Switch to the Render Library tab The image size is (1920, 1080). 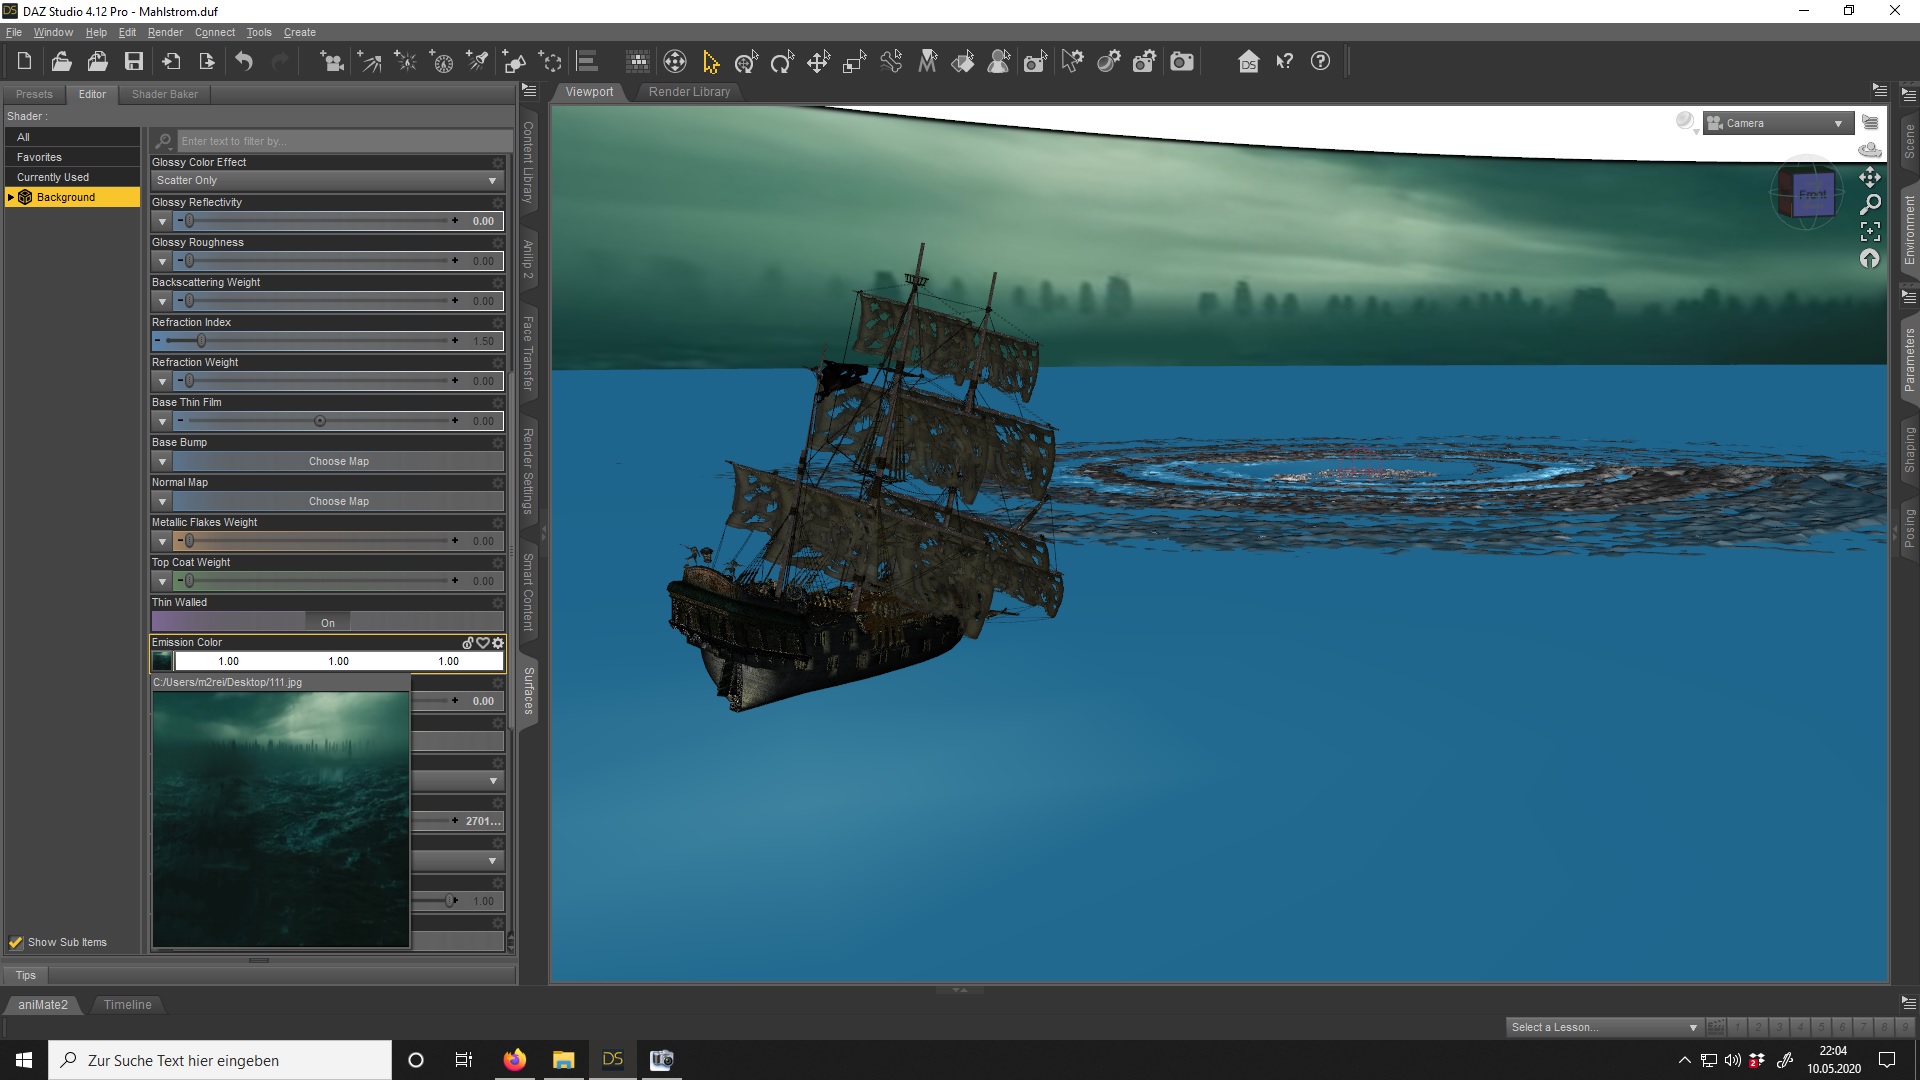(x=689, y=92)
